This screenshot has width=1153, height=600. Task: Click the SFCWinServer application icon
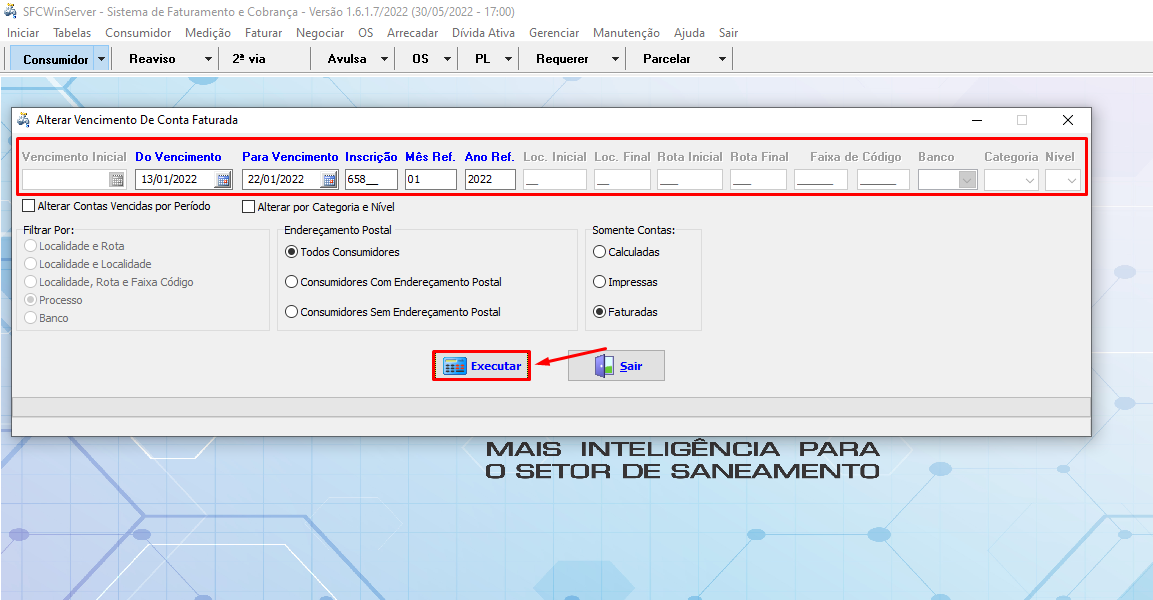(11, 12)
